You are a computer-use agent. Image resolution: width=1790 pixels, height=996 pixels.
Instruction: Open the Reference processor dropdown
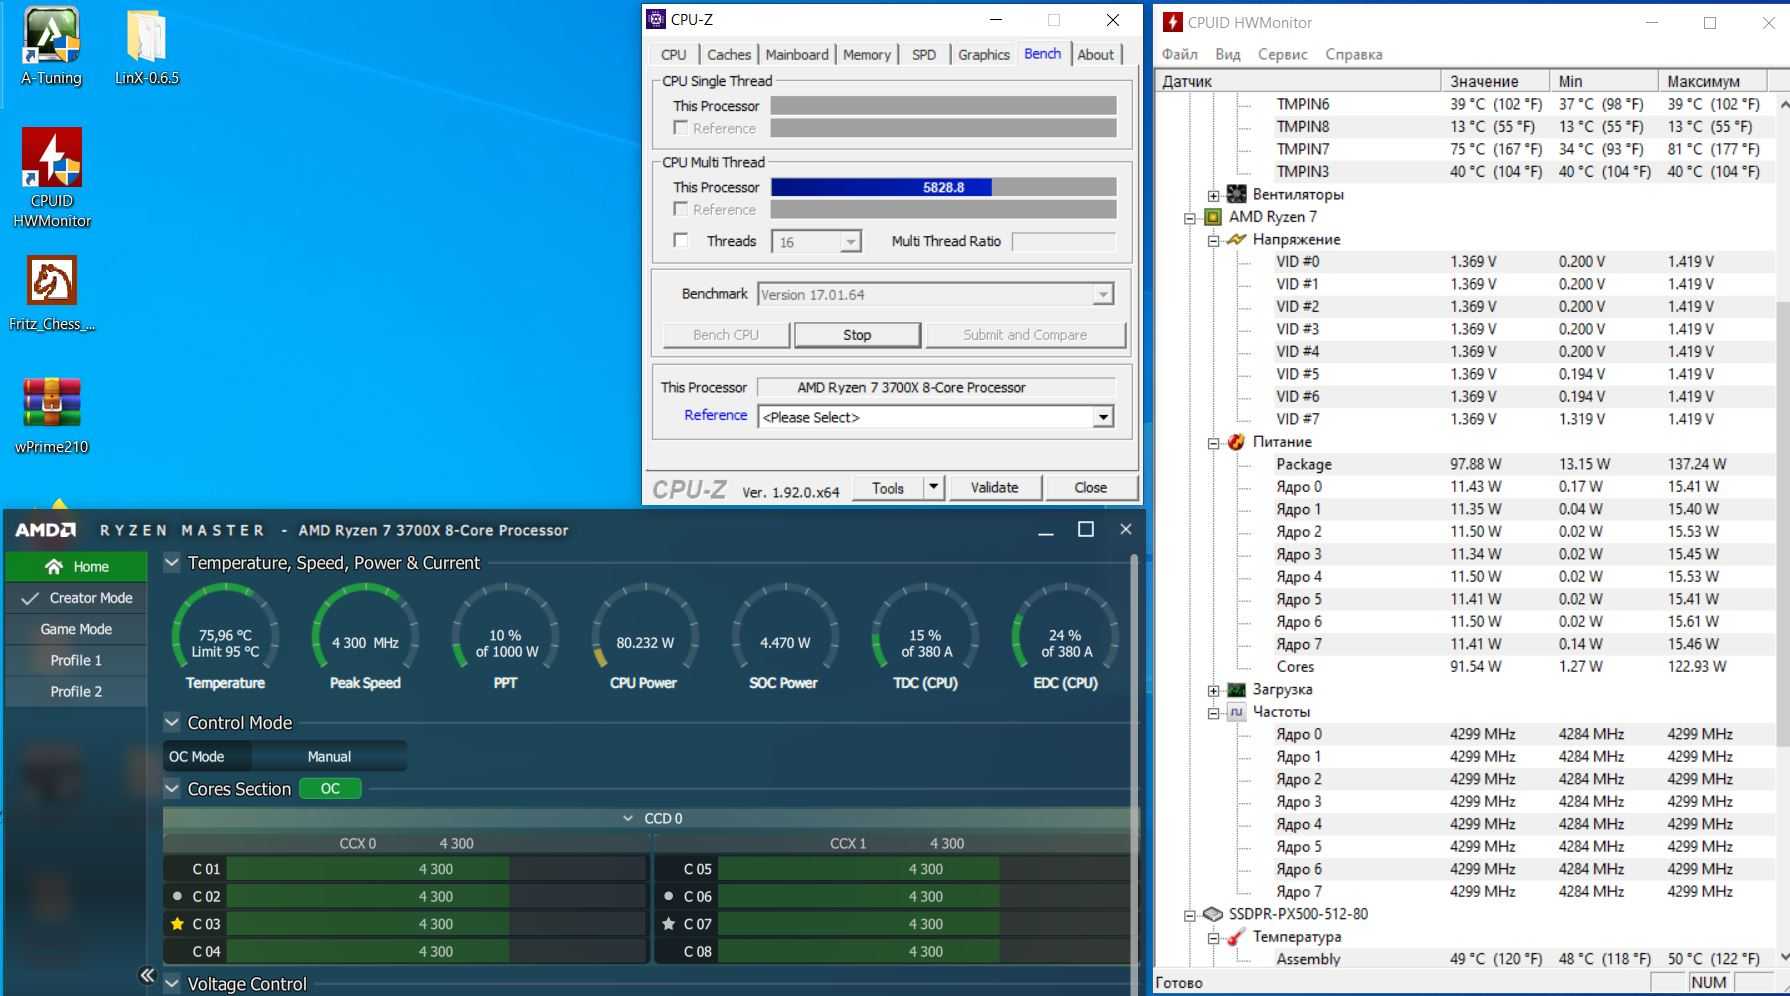(x=1102, y=417)
